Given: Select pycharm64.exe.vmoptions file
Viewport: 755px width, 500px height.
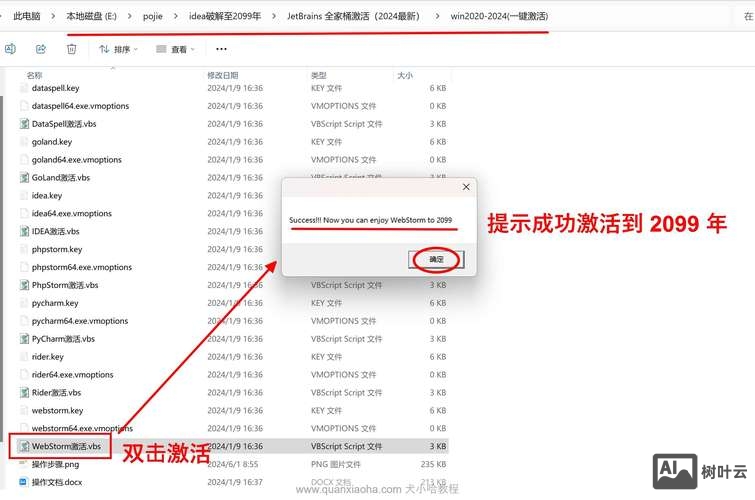Looking at the screenshot, I should point(80,321).
